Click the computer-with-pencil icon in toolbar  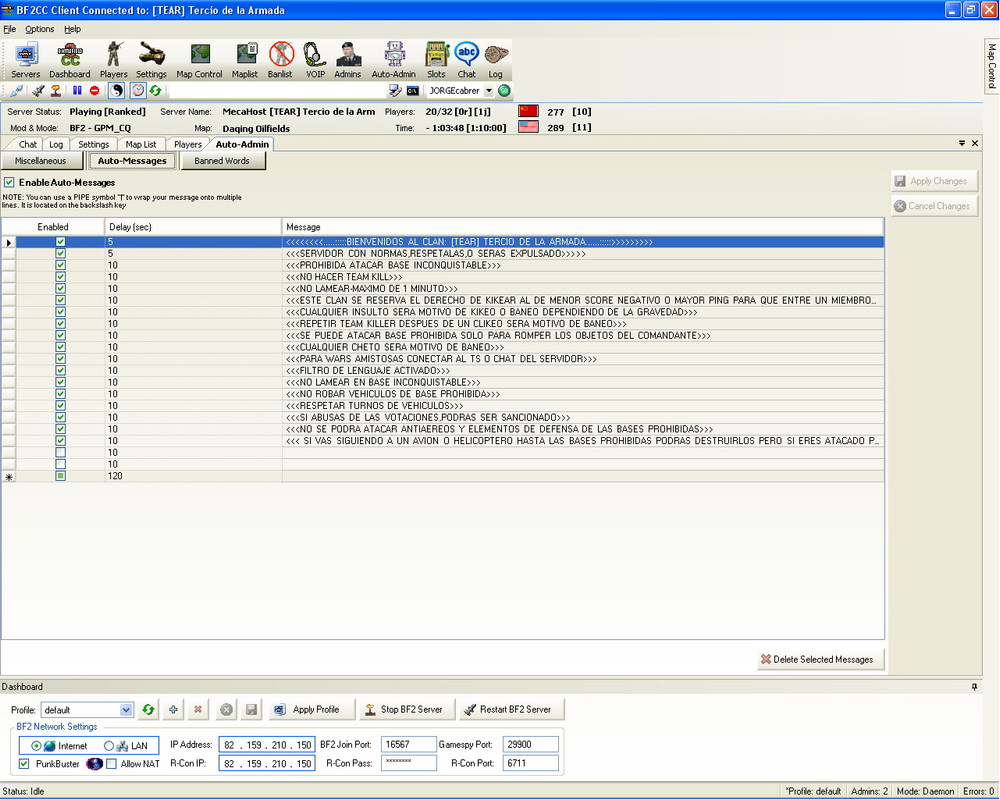pos(395,91)
